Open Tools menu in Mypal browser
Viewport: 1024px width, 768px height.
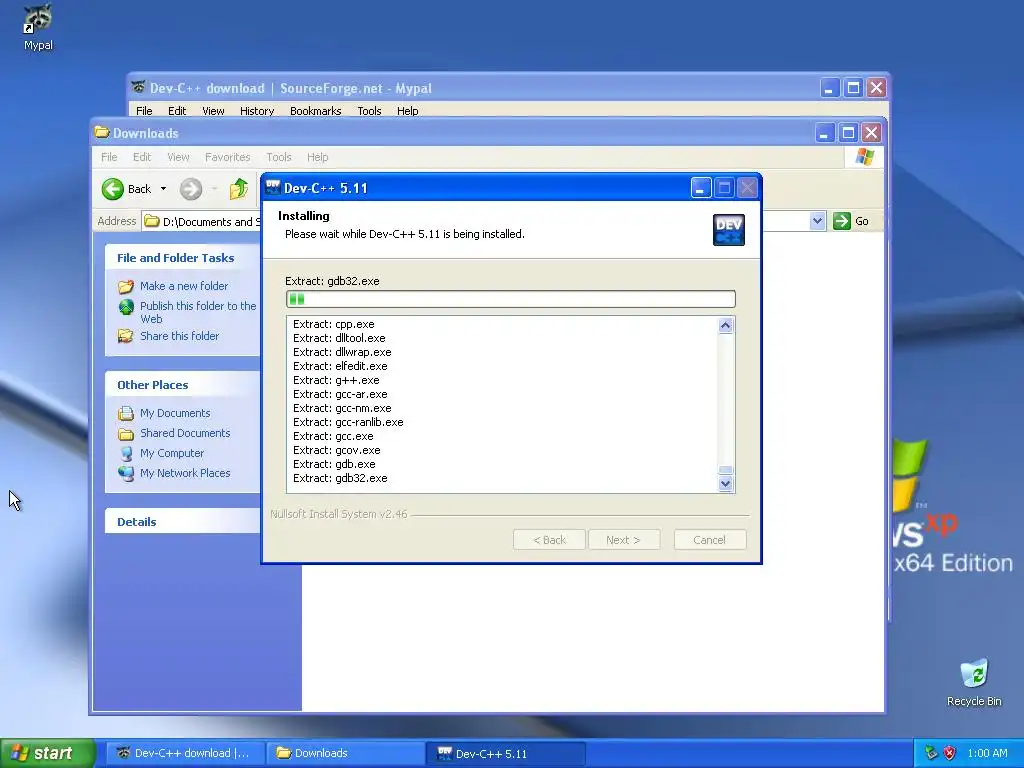(x=369, y=111)
